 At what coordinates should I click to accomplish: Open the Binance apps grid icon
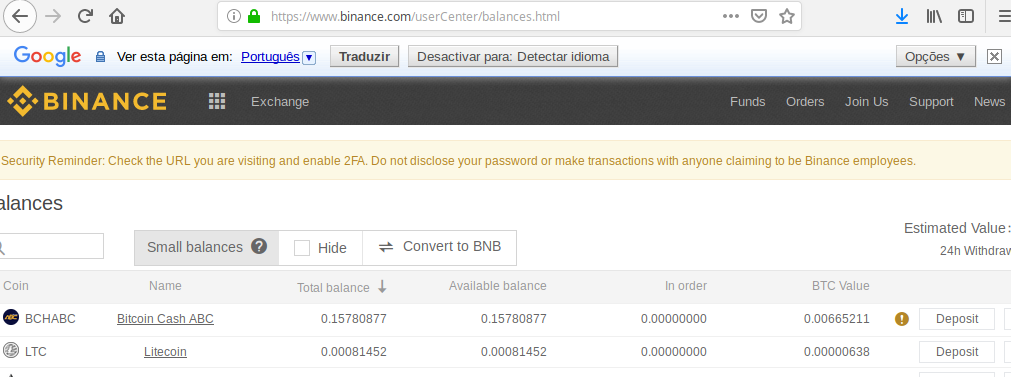(217, 101)
